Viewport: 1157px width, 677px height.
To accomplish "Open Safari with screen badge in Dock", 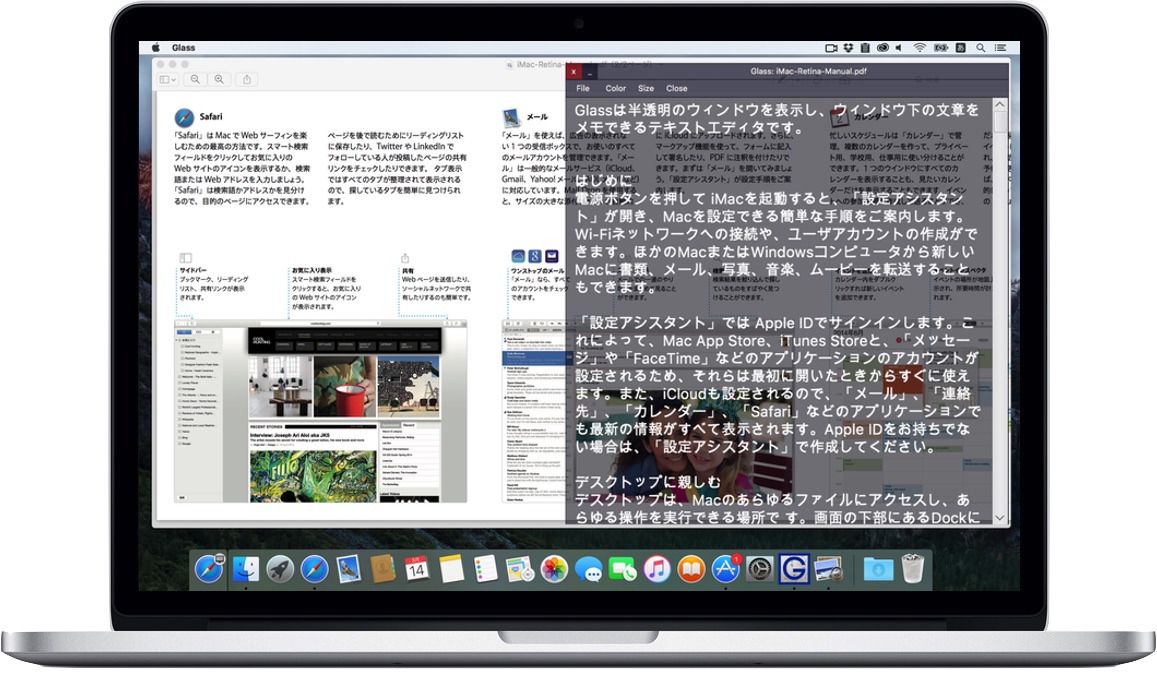I will pos(209,569).
